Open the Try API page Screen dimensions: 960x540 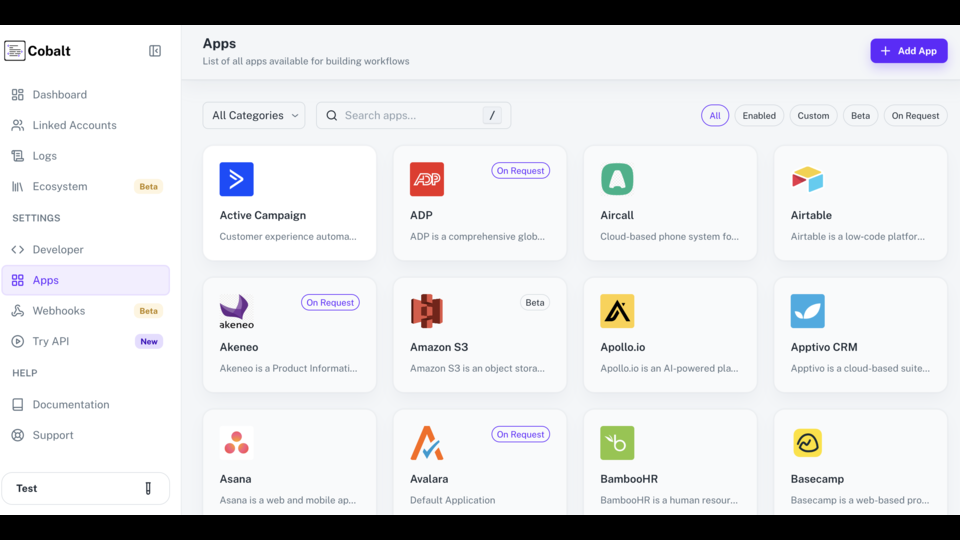[86, 341]
